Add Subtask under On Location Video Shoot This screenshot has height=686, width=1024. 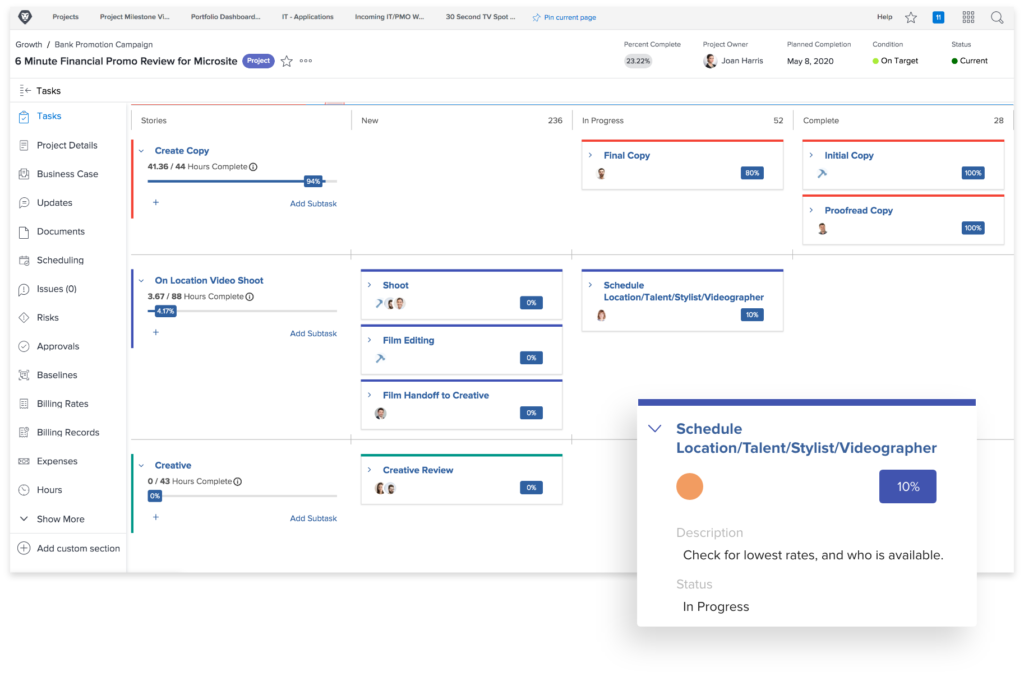pos(314,333)
